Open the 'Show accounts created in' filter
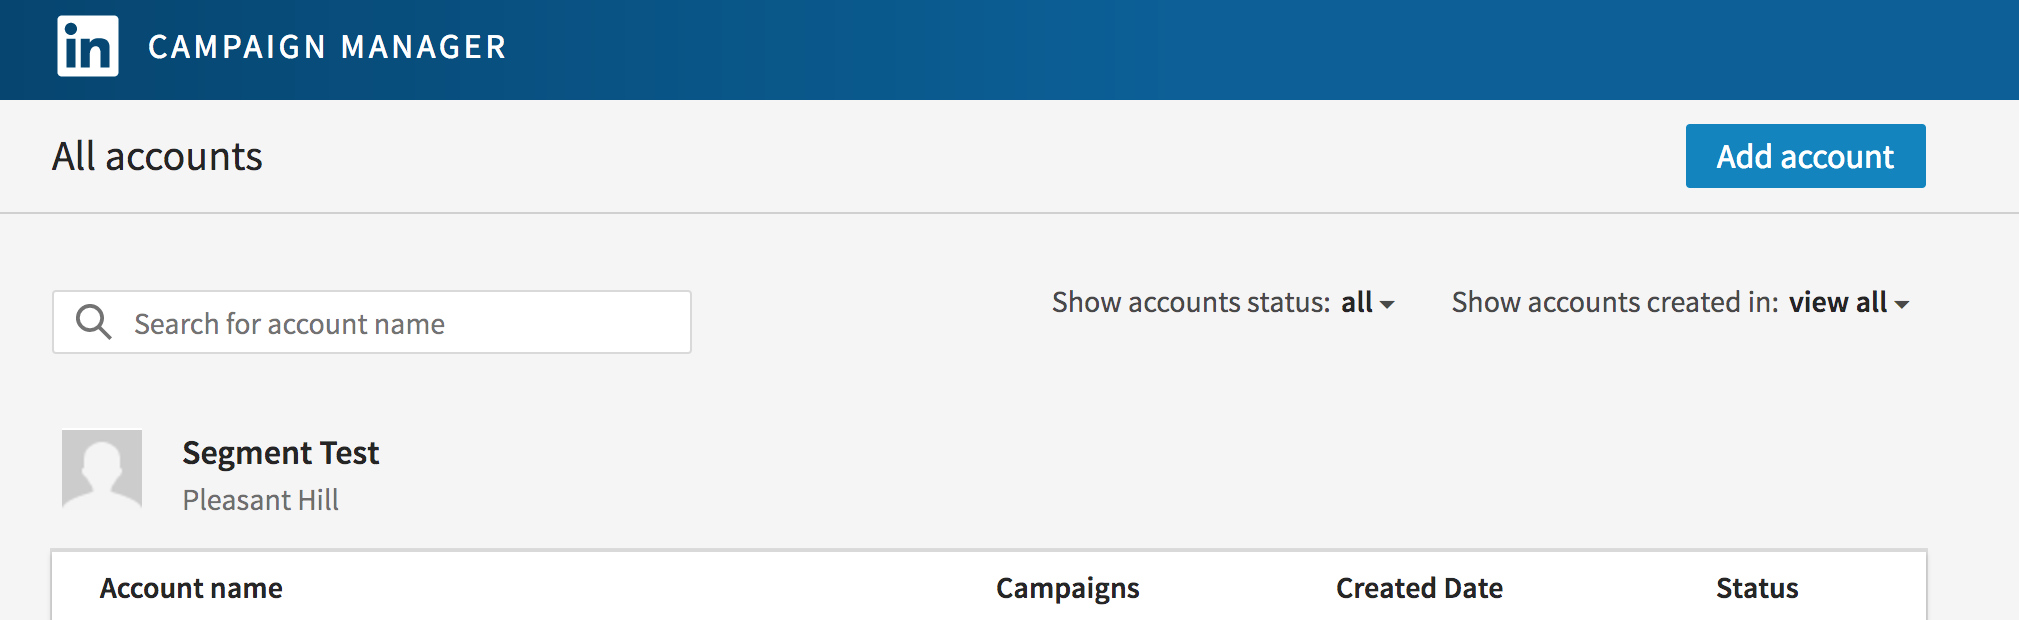The image size is (2019, 620). 1839,302
